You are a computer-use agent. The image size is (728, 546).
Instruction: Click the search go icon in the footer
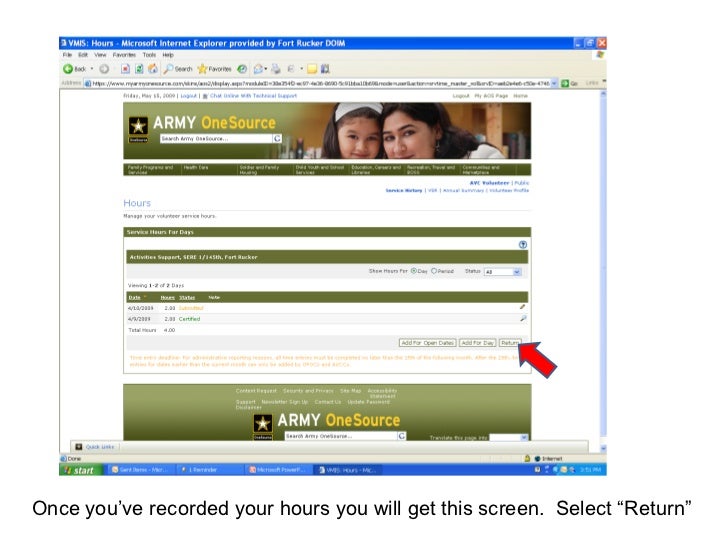click(402, 436)
